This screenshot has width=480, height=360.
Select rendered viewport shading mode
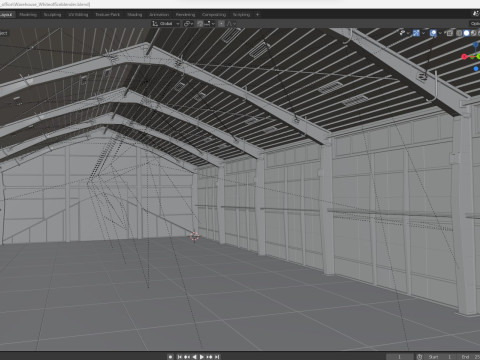point(479,33)
